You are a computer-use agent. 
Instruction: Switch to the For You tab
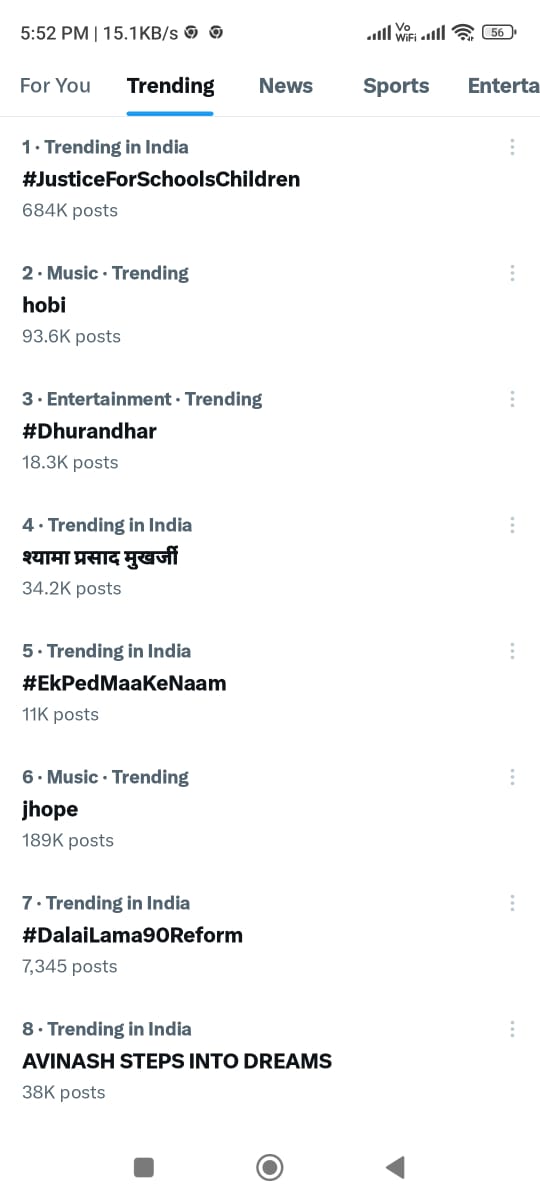tap(55, 86)
